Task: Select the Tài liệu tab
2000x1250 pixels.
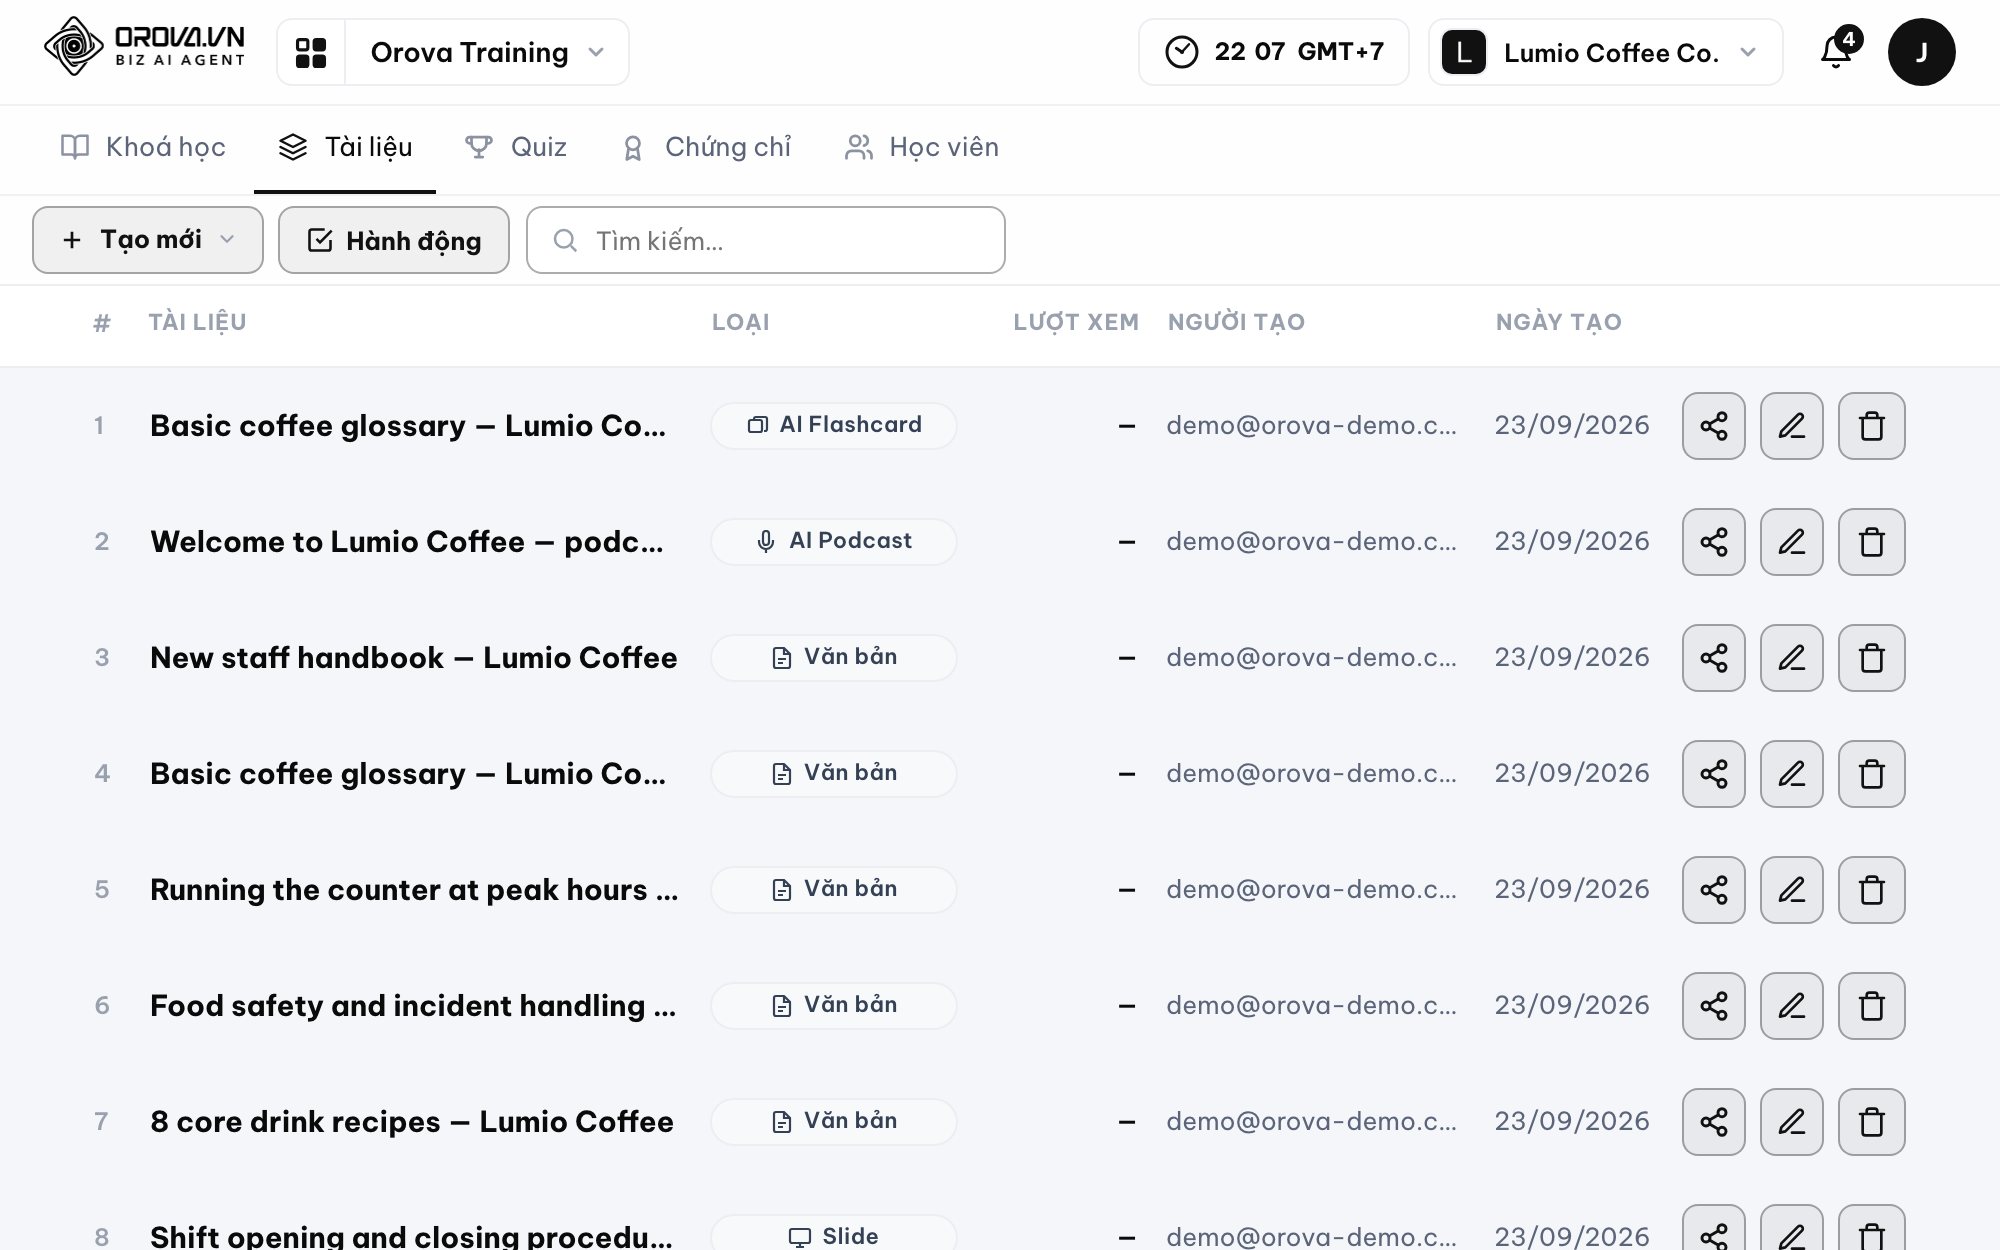Action: [x=345, y=147]
